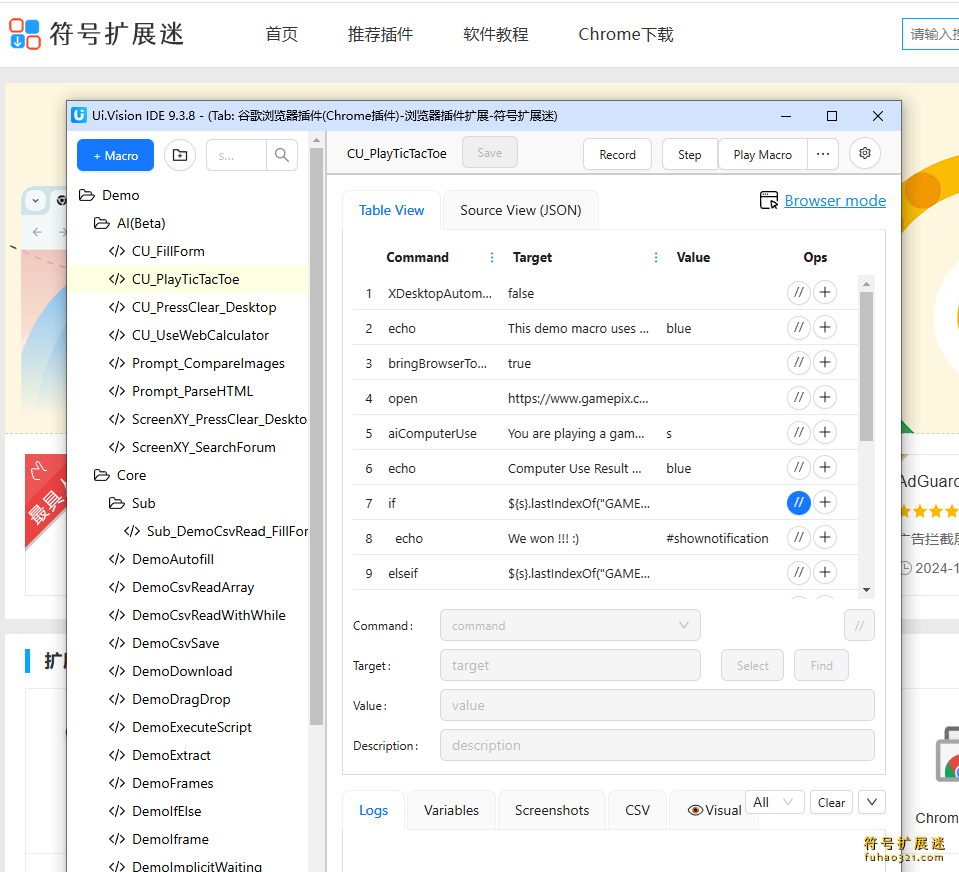Click the macro sidebar vertical scrollbar

tap(316, 437)
